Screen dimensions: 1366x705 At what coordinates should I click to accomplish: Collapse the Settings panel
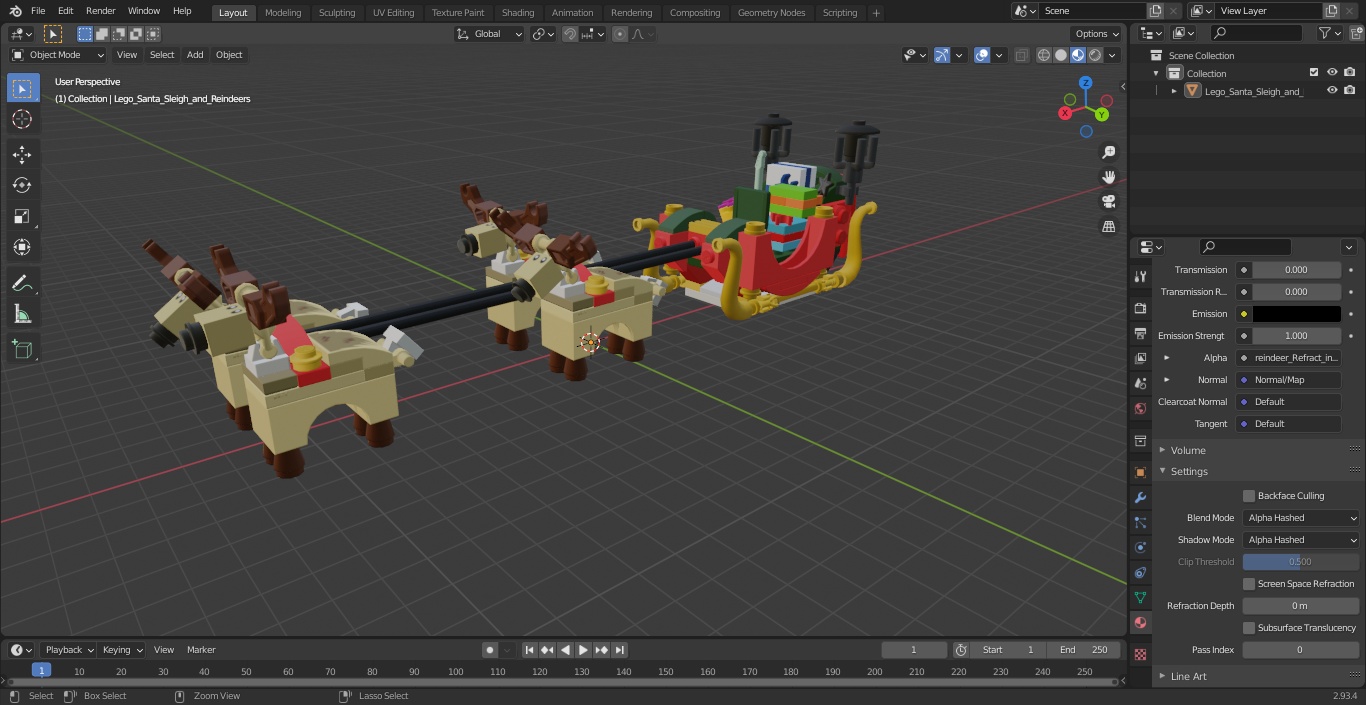point(1188,471)
